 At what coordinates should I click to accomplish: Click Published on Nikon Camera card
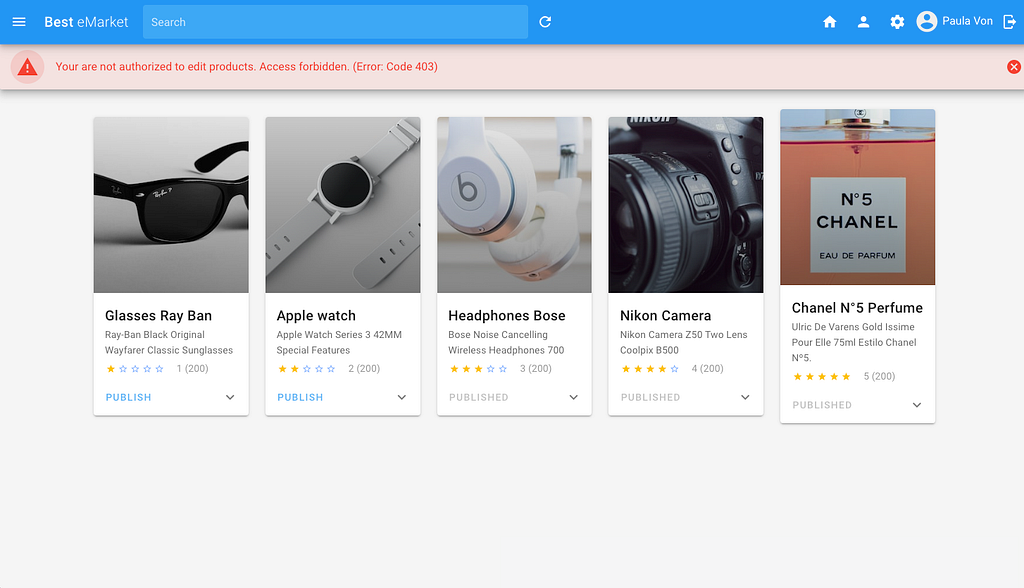pyautogui.click(x=650, y=397)
